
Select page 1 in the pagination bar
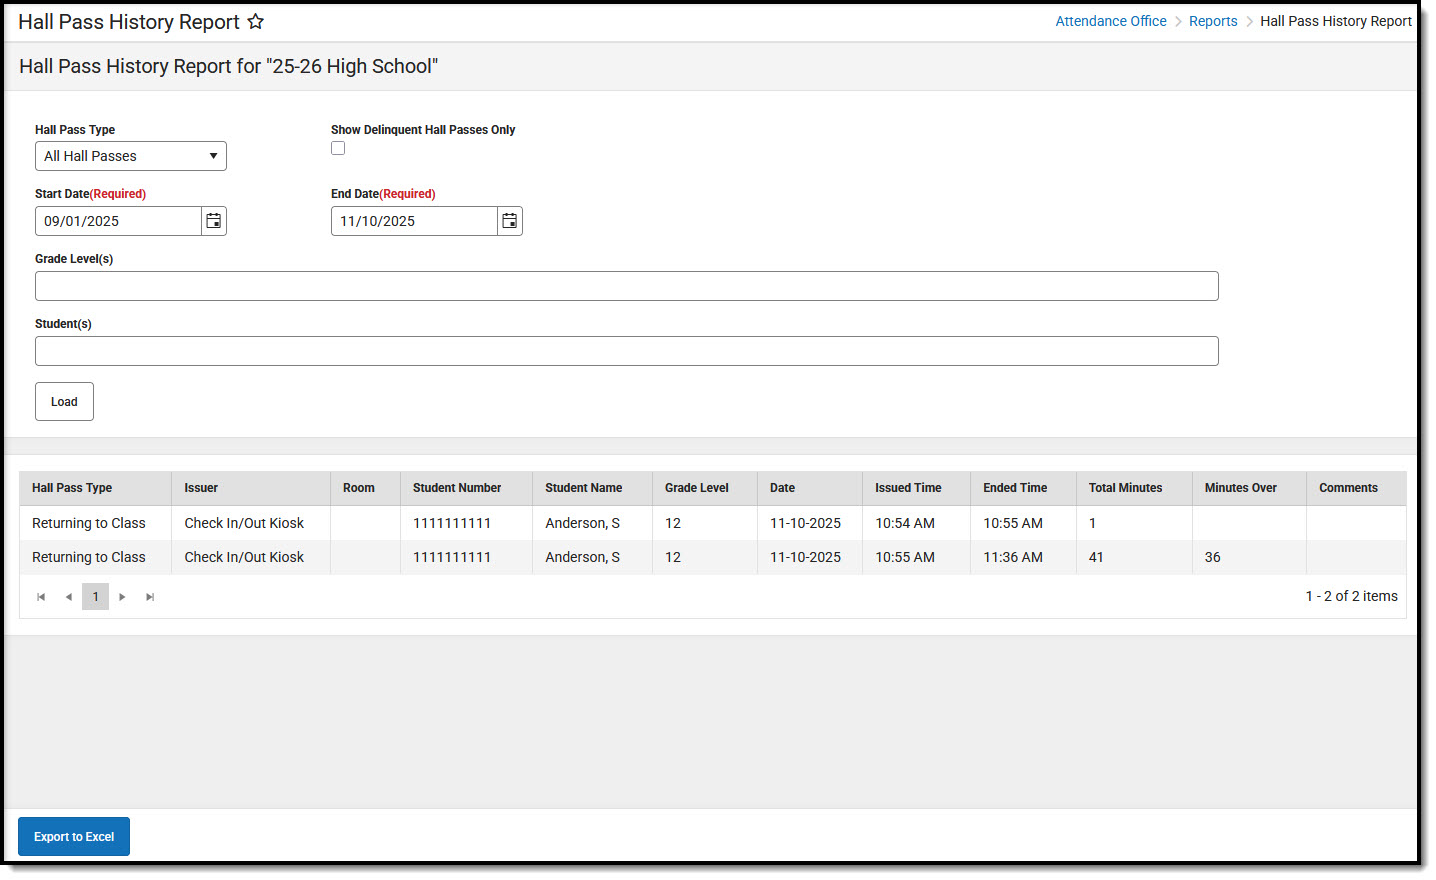(95, 596)
